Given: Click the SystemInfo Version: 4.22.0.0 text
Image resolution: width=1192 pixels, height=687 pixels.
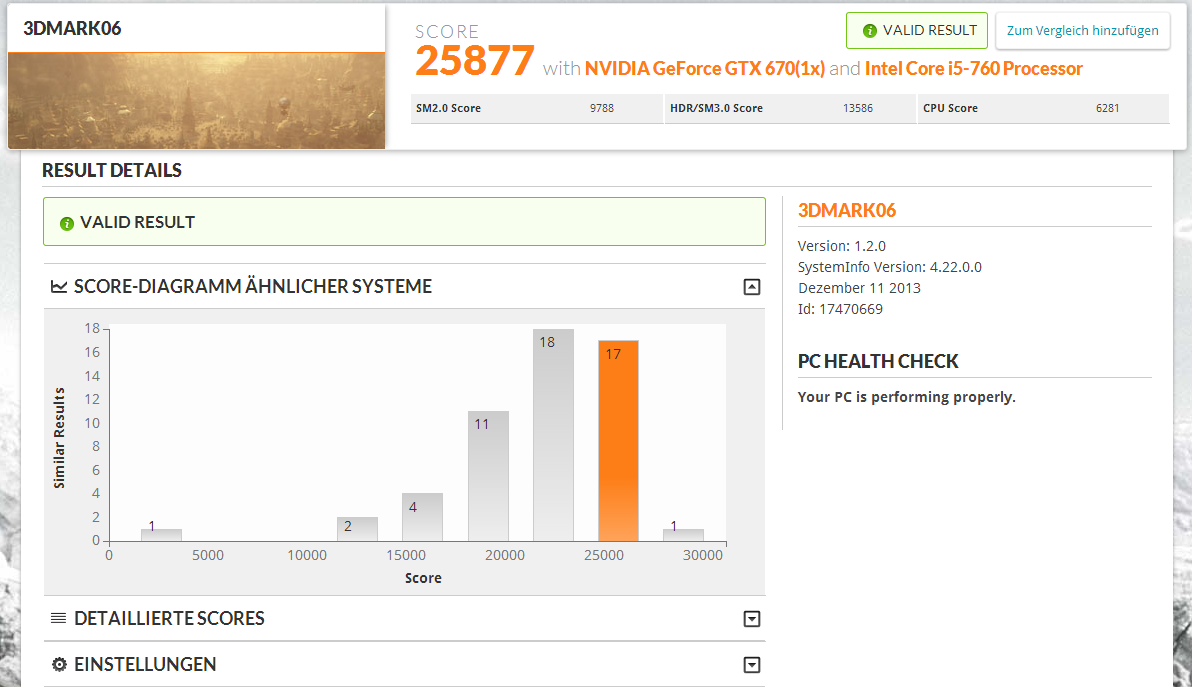Looking at the screenshot, I should click(x=889, y=268).
